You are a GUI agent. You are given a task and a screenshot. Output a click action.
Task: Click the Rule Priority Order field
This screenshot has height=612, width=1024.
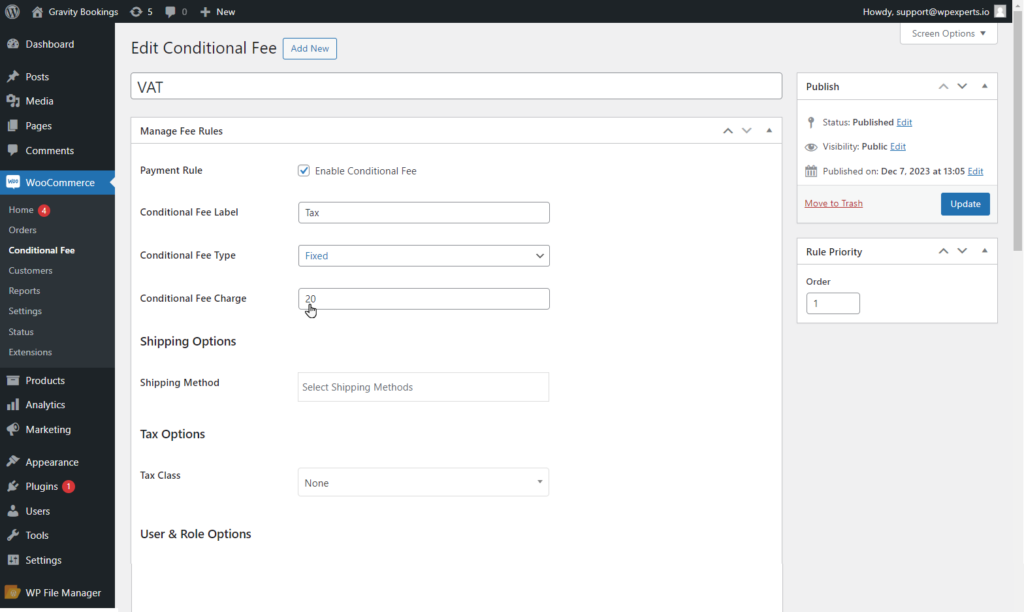(833, 303)
